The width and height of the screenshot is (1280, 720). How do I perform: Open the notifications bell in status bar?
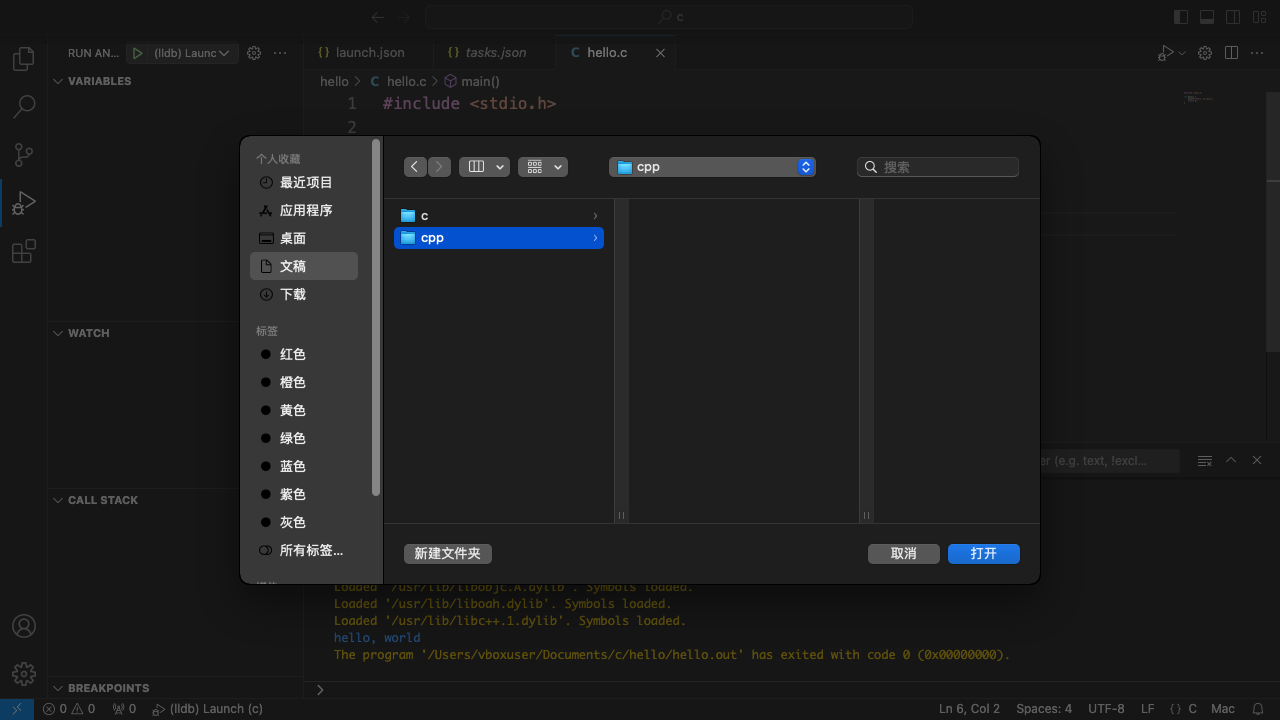point(1257,709)
